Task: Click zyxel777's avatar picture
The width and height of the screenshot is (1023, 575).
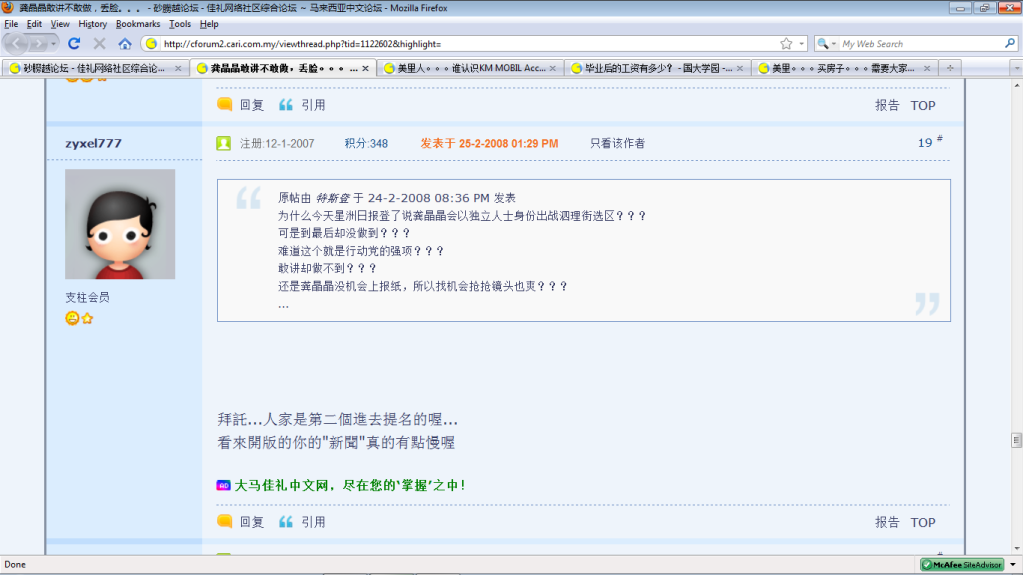Action: (120, 224)
